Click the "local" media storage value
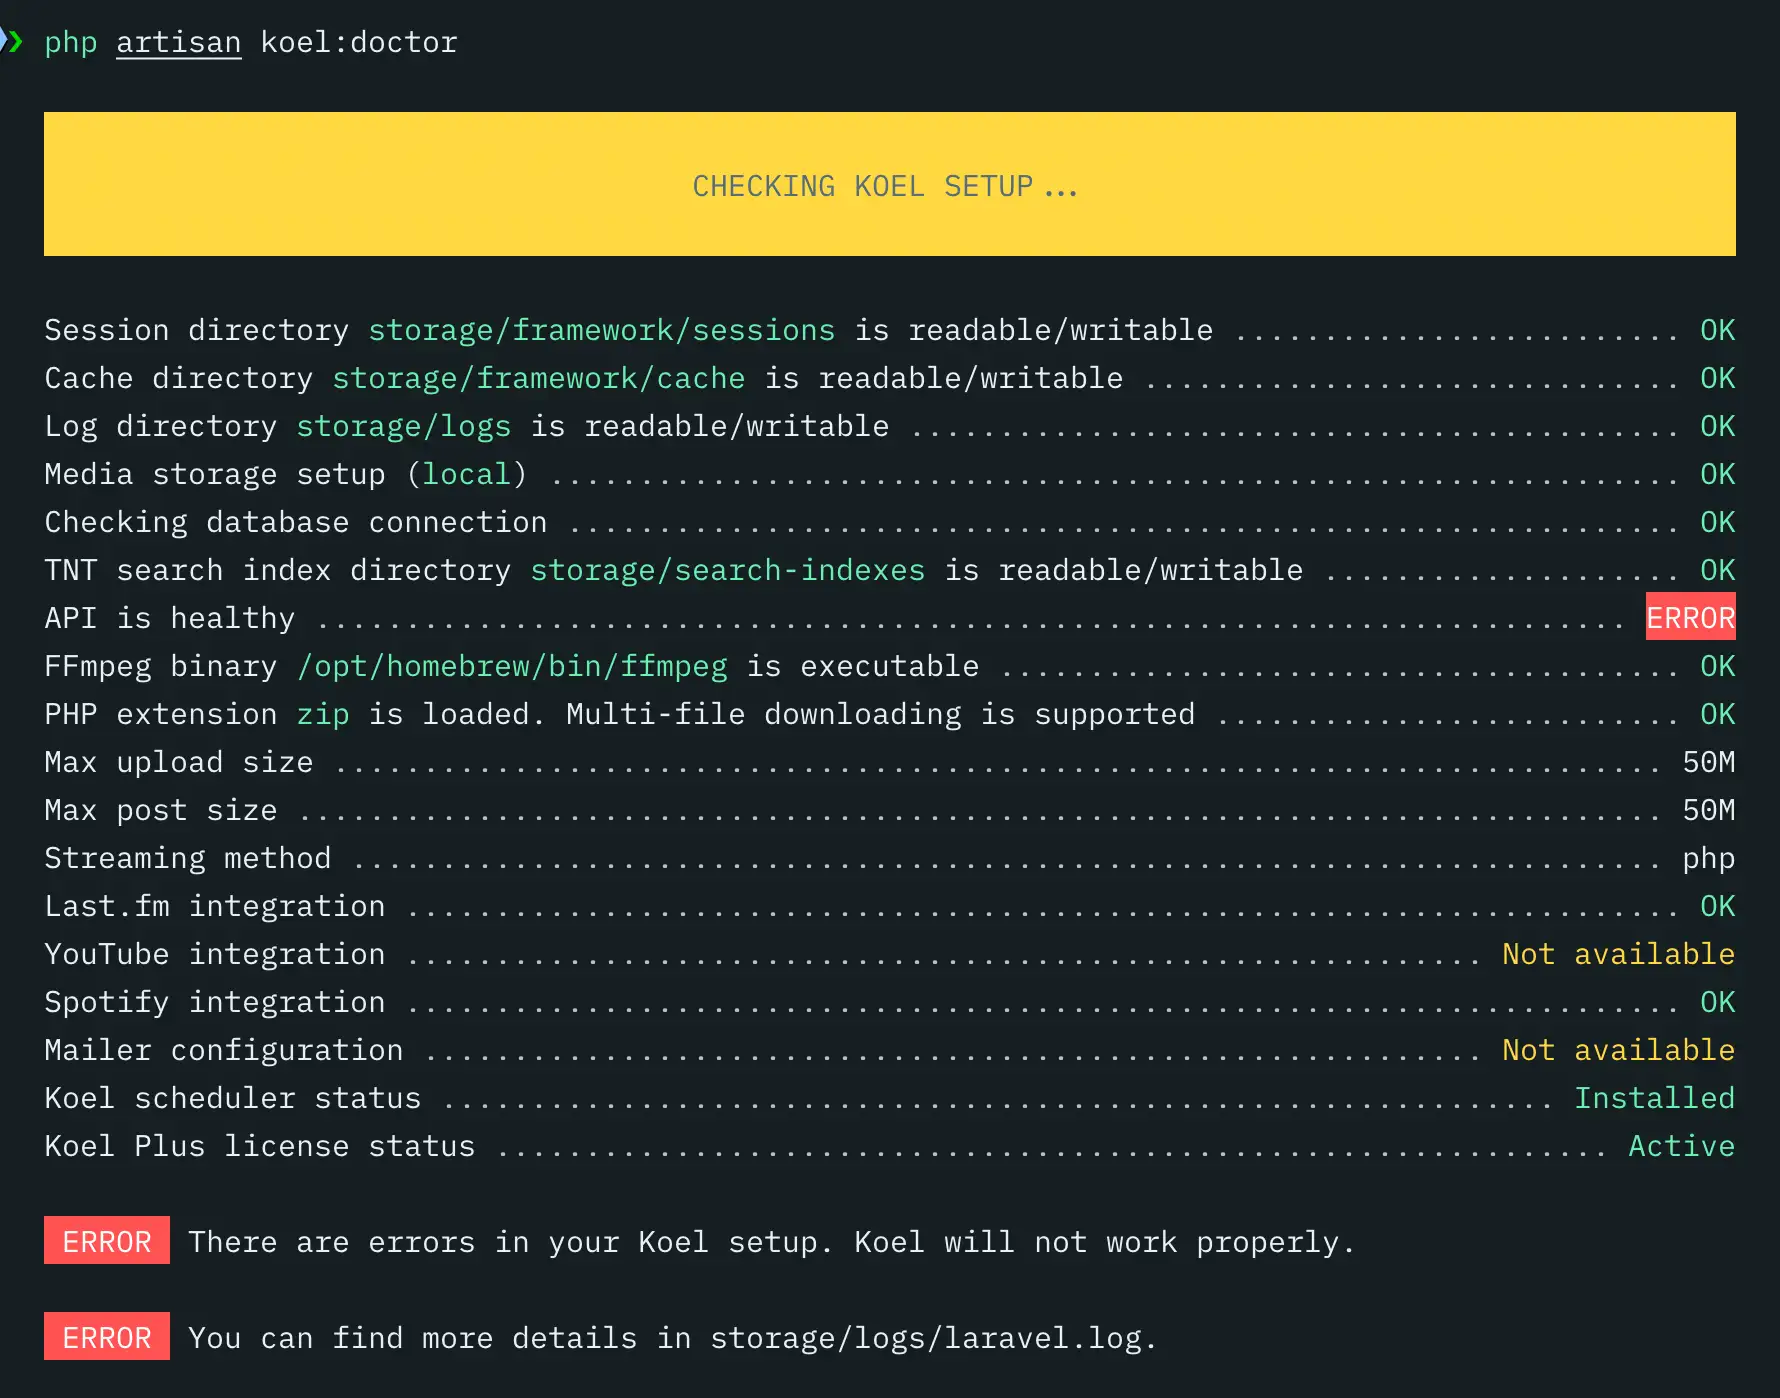 466,474
